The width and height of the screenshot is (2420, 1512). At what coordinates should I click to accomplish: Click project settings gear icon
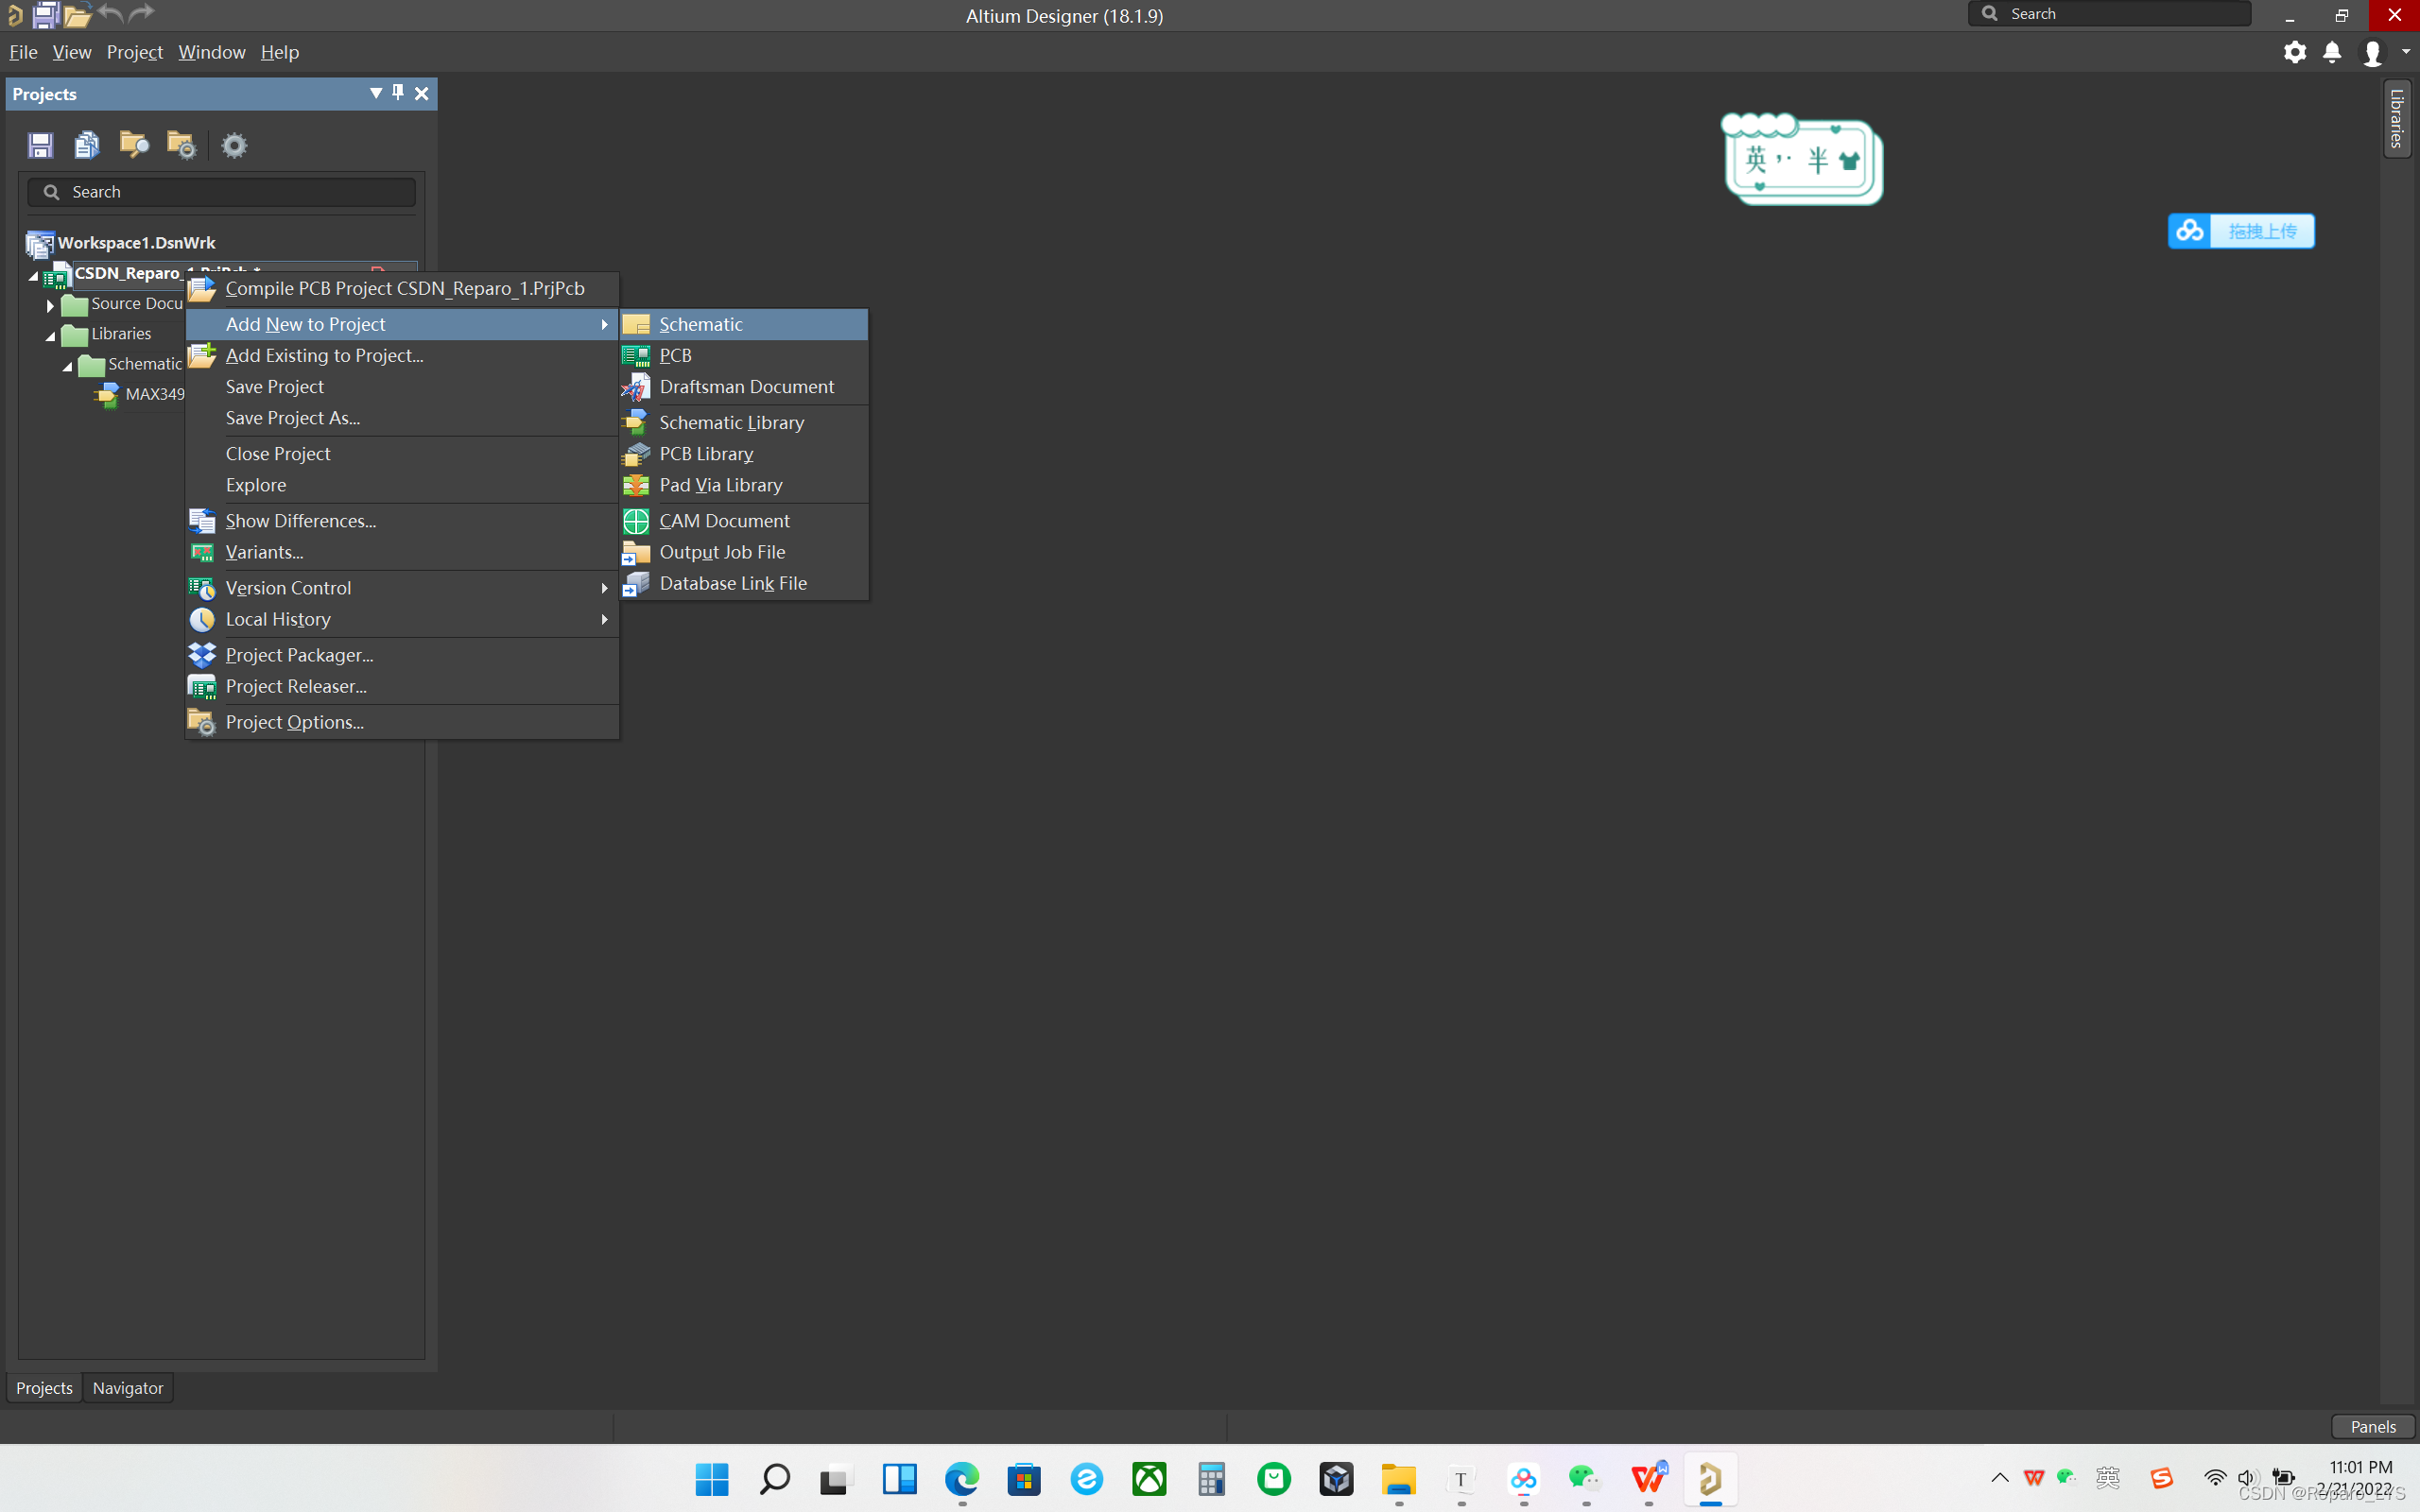[233, 143]
